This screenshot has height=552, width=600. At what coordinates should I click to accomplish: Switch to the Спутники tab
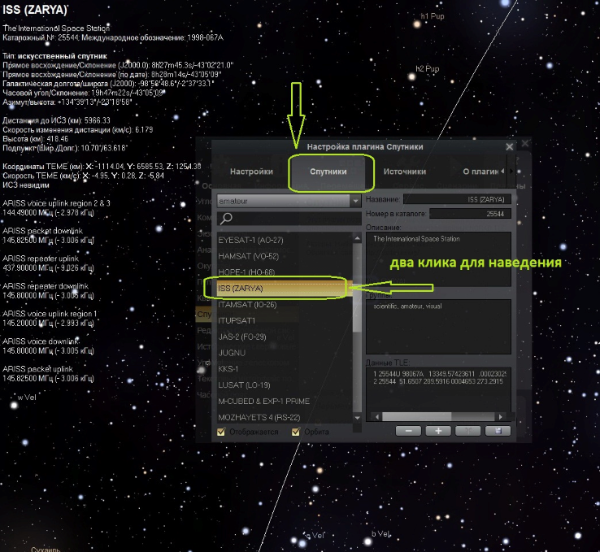tap(328, 171)
